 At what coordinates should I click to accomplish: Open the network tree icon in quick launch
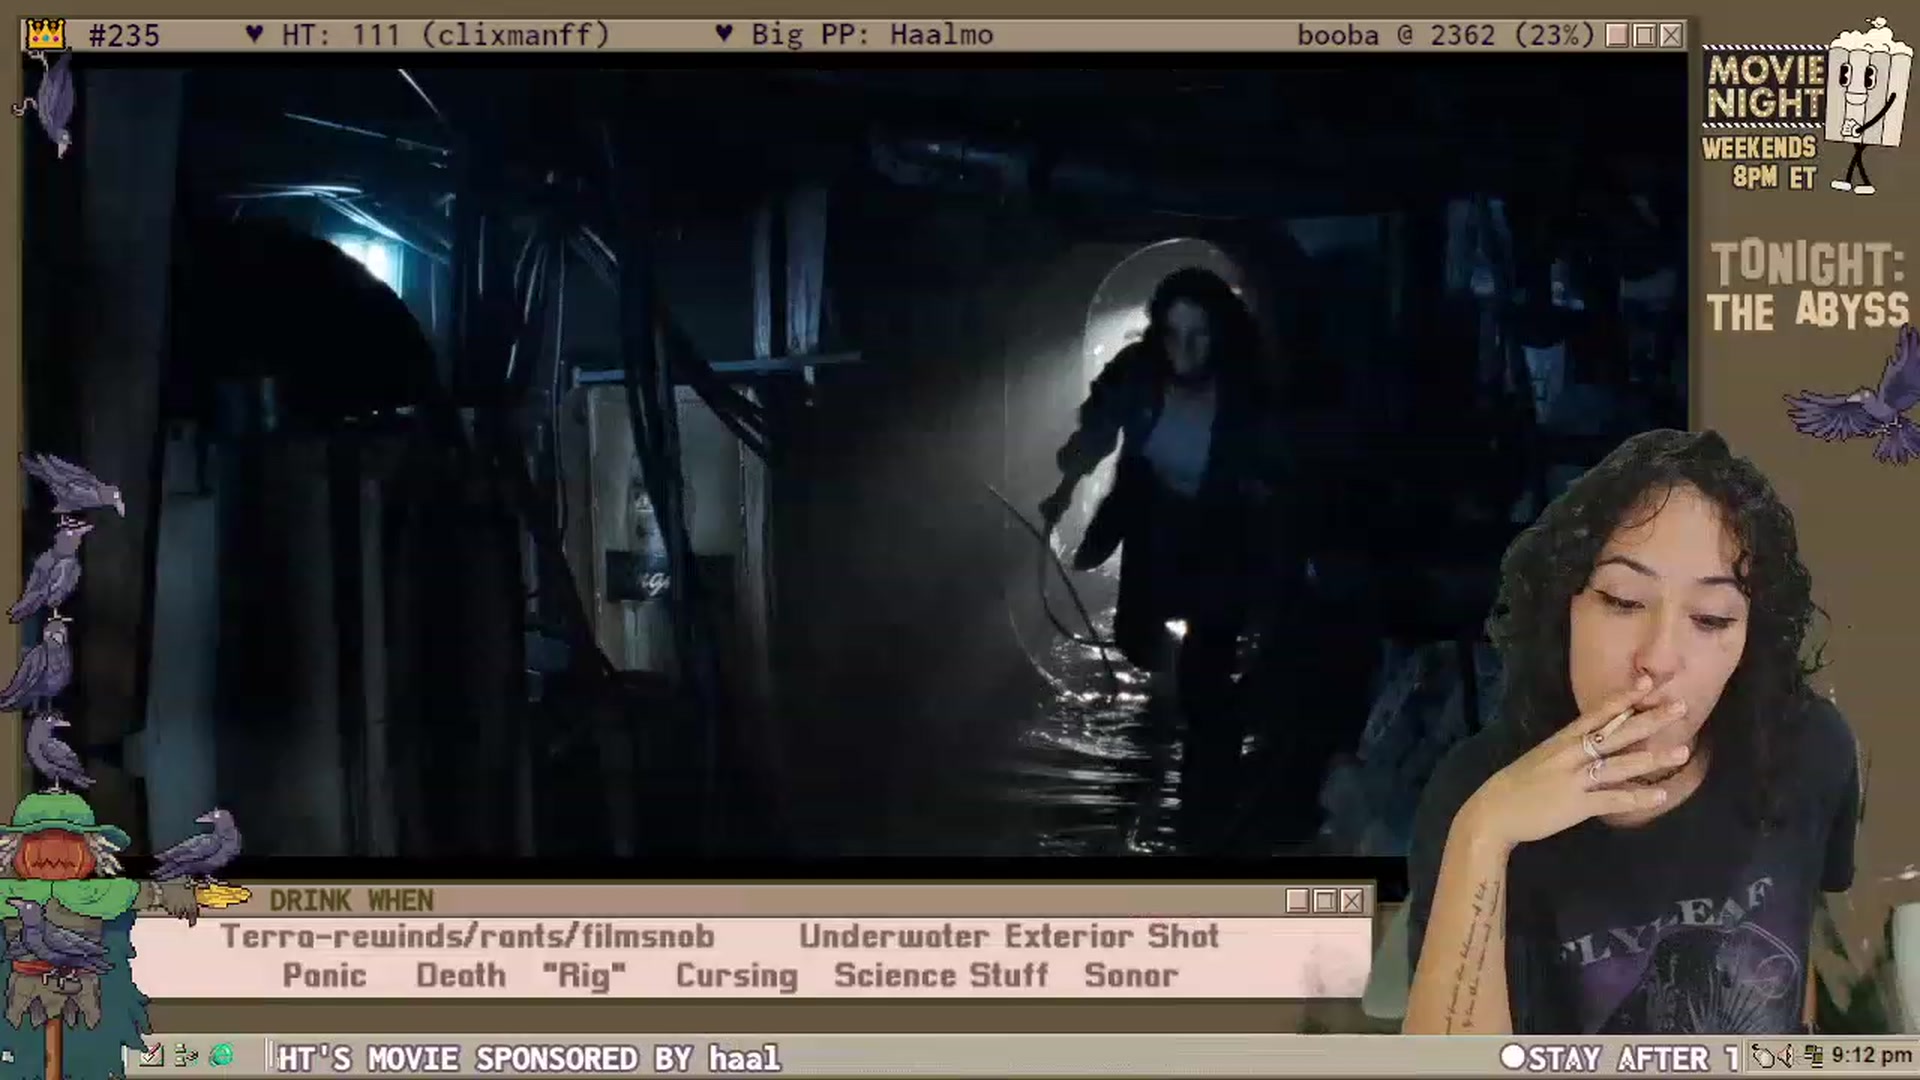point(186,1055)
